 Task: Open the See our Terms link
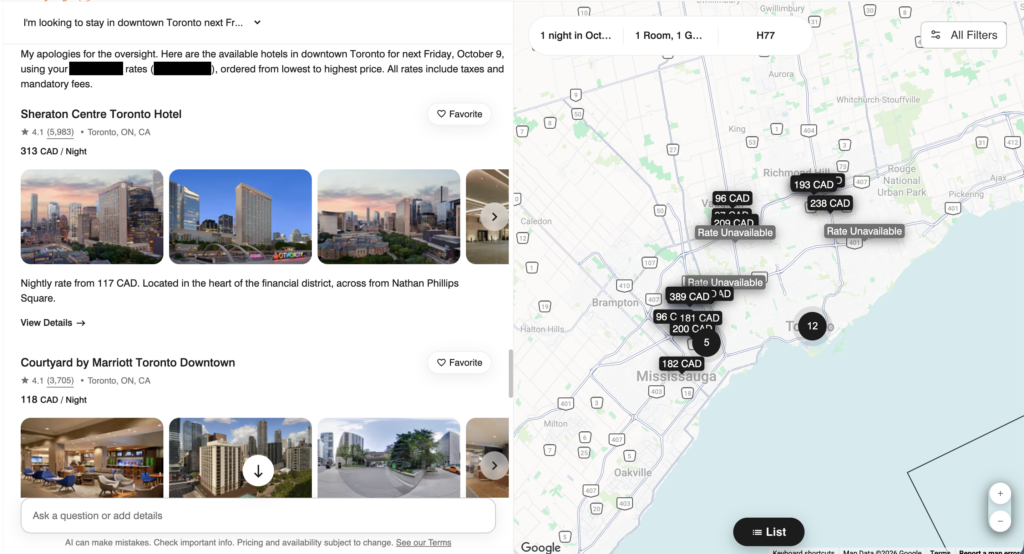423,542
